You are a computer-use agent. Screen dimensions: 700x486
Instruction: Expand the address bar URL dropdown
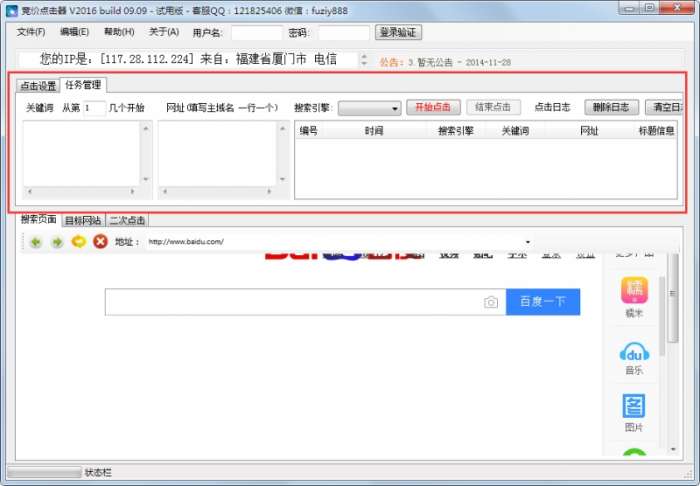click(527, 242)
